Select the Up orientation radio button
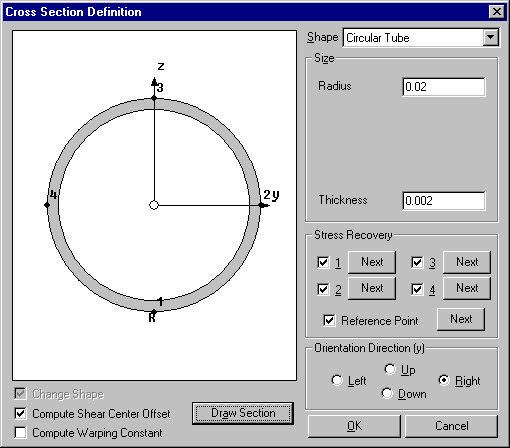This screenshot has width=510, height=448. pos(390,369)
